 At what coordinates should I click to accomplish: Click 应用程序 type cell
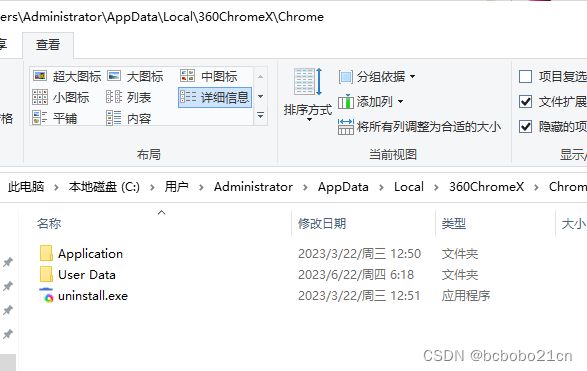tap(466, 296)
